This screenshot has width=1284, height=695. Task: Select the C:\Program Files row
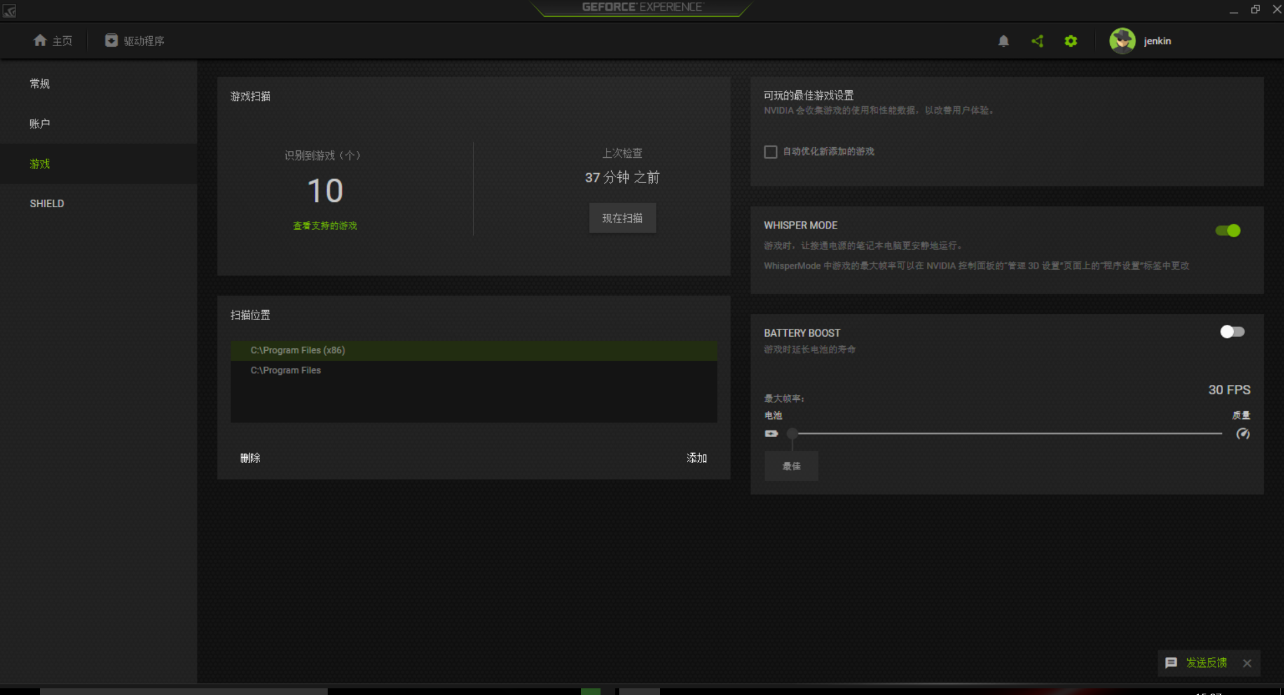coord(474,371)
